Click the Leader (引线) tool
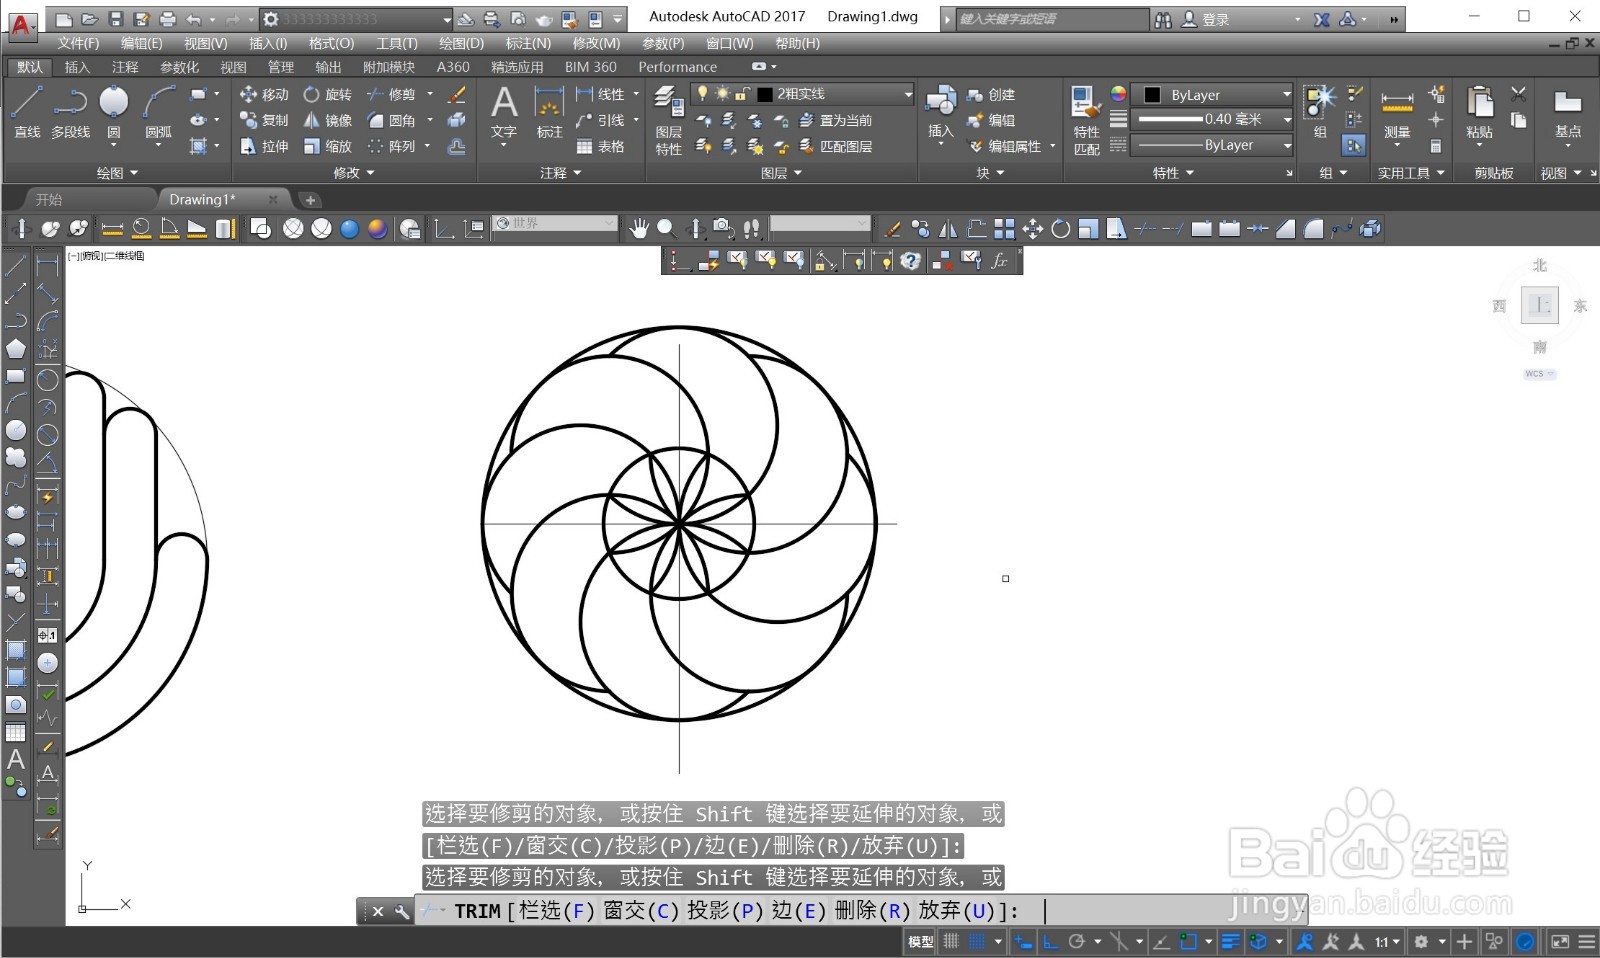The image size is (1600, 958). [601, 120]
